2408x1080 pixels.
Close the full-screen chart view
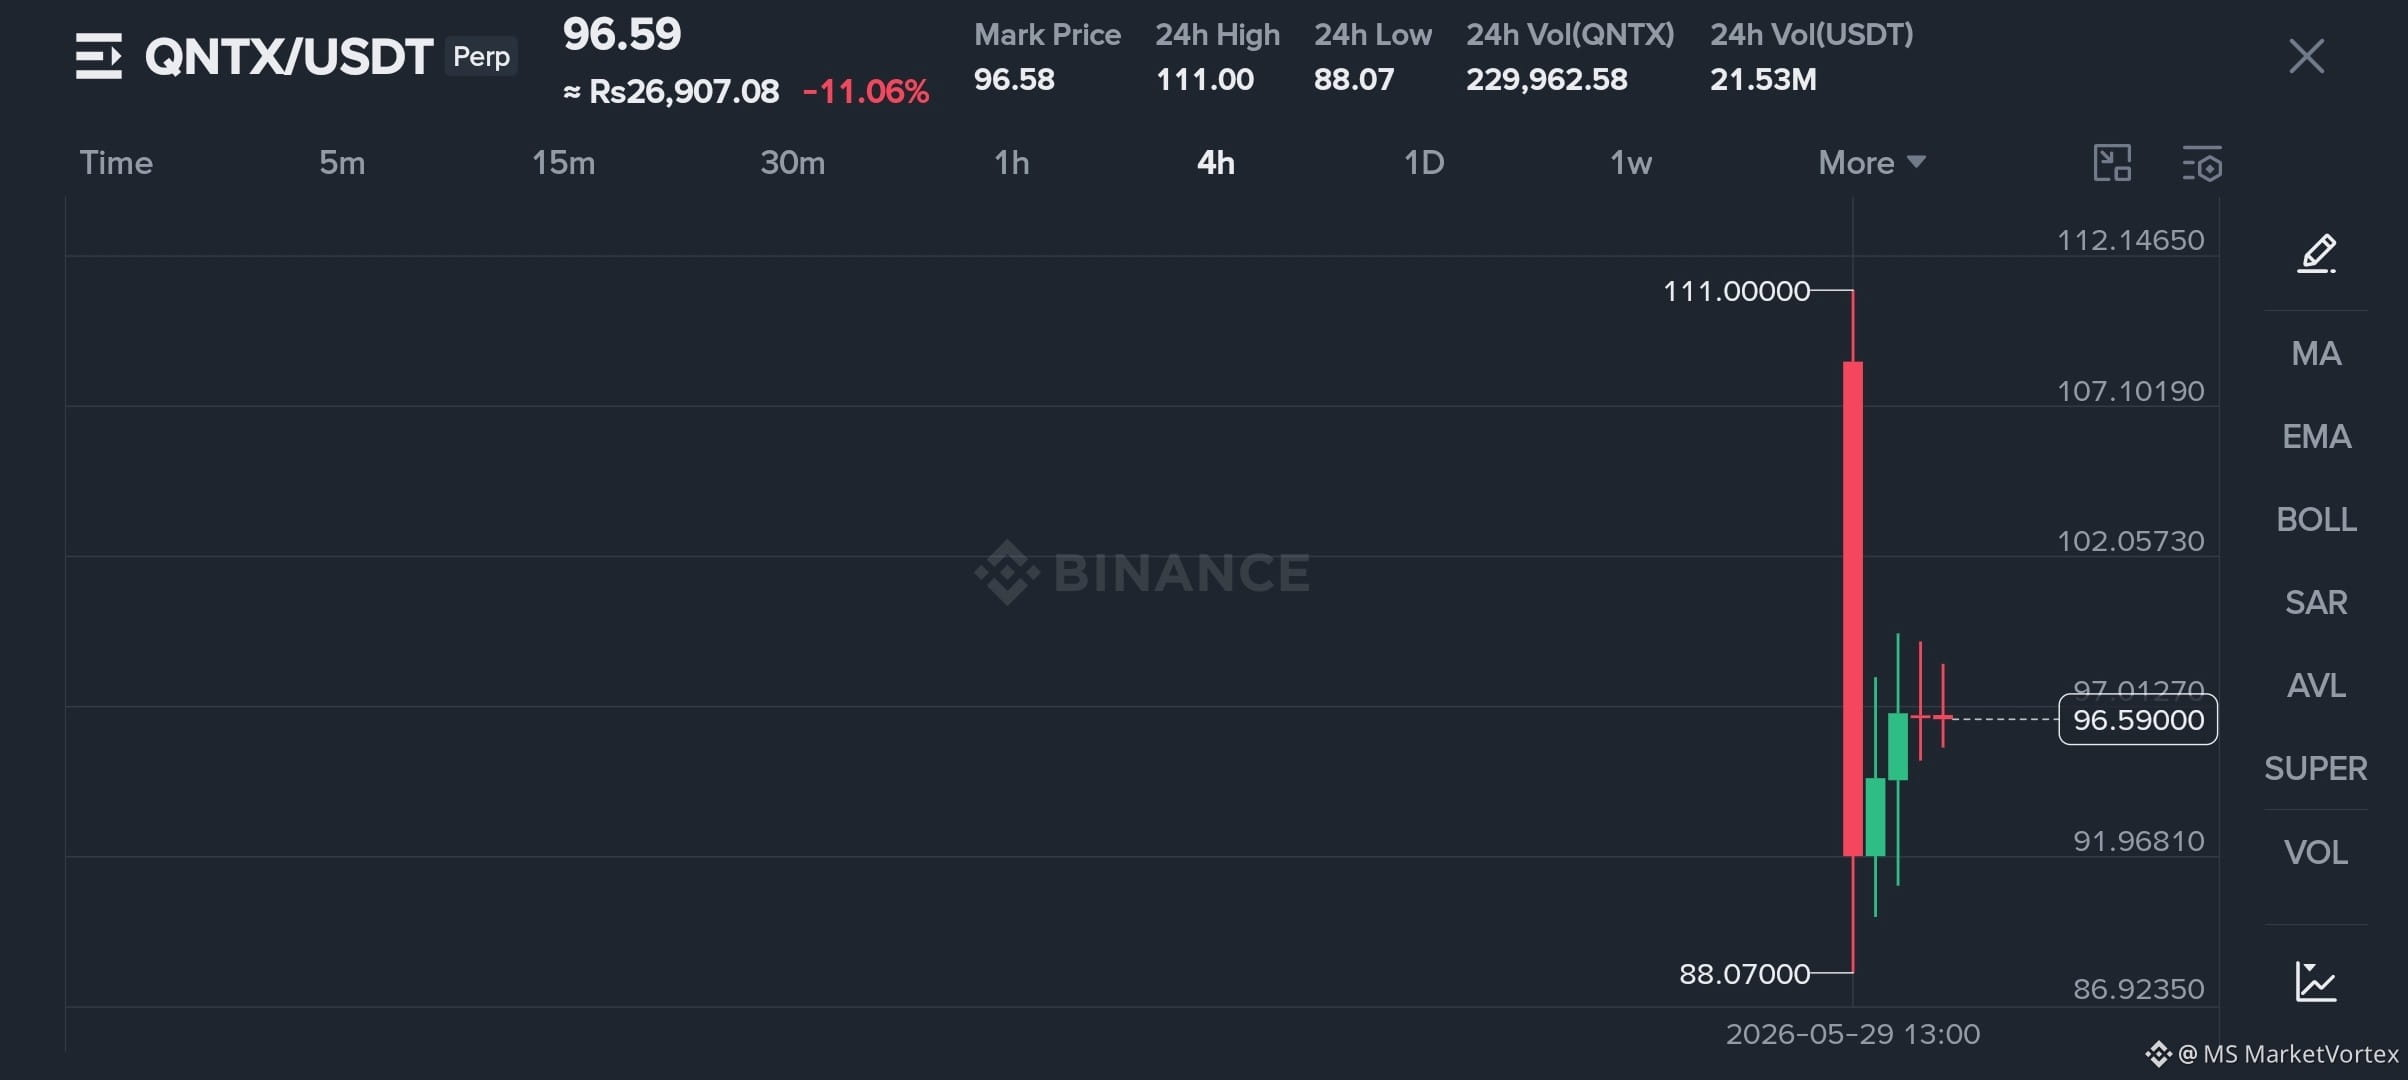pyautogui.click(x=2306, y=56)
